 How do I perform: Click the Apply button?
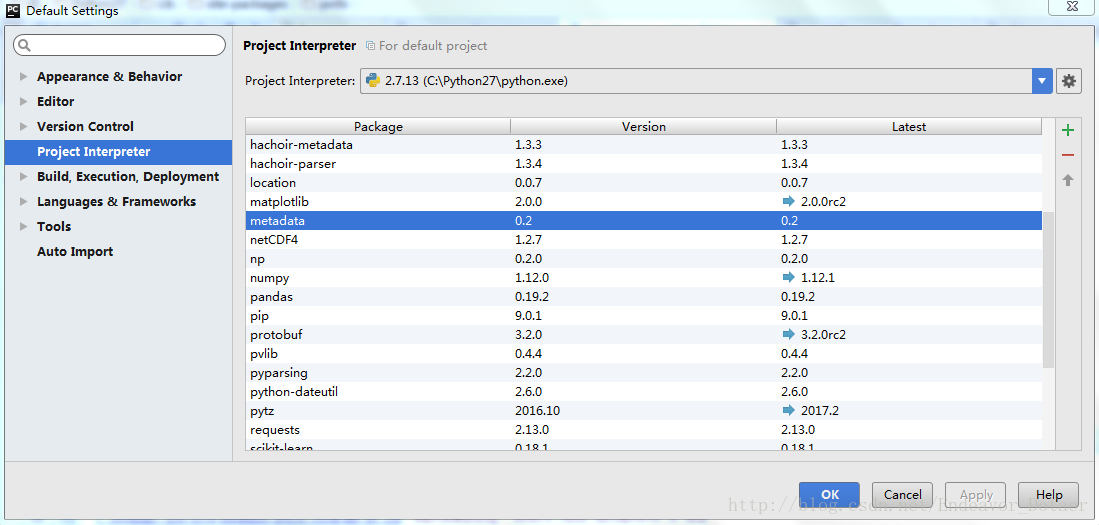point(976,495)
